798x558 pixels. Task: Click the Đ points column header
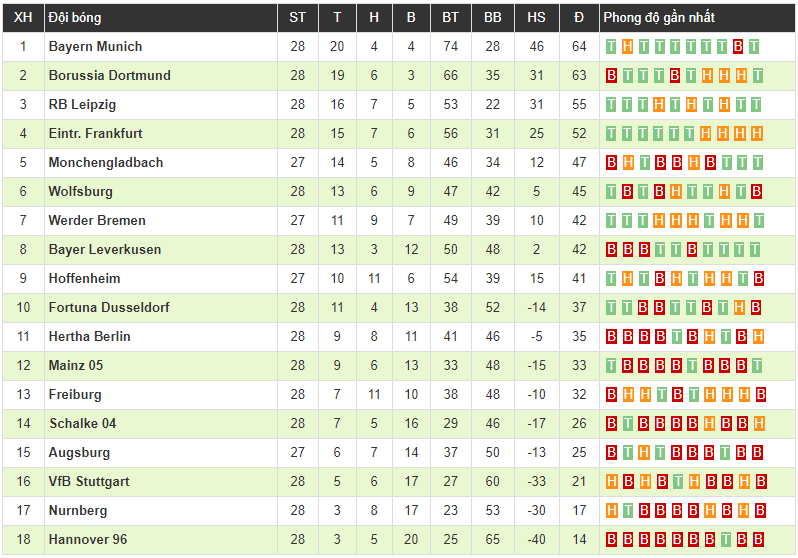(579, 18)
